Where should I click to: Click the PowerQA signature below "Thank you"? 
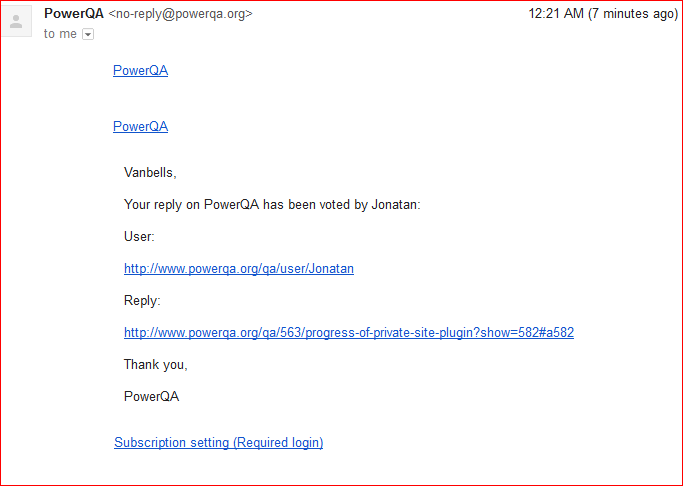pos(151,396)
